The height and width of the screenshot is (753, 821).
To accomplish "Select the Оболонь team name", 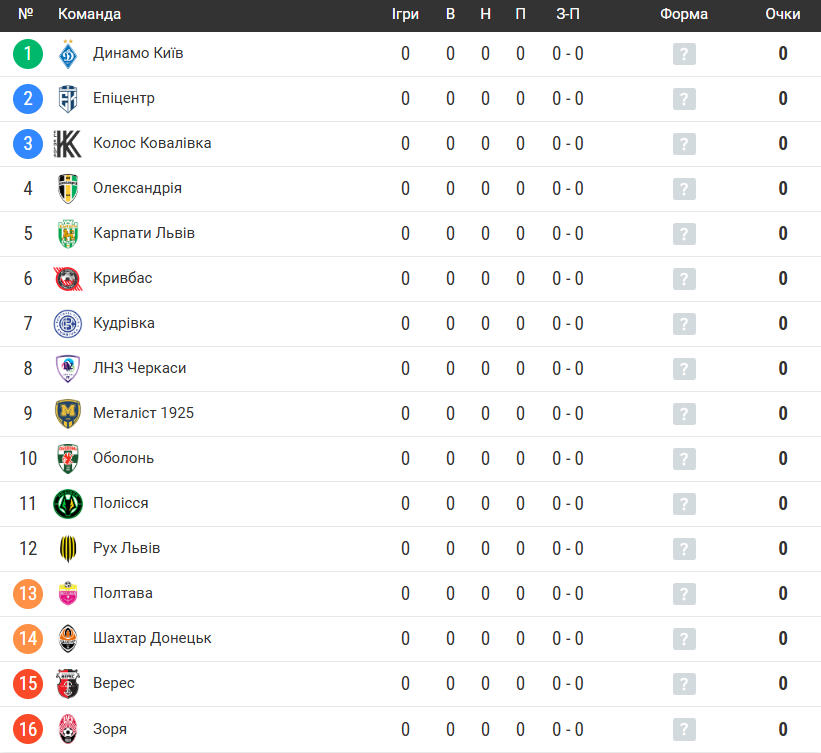I will tap(123, 458).
